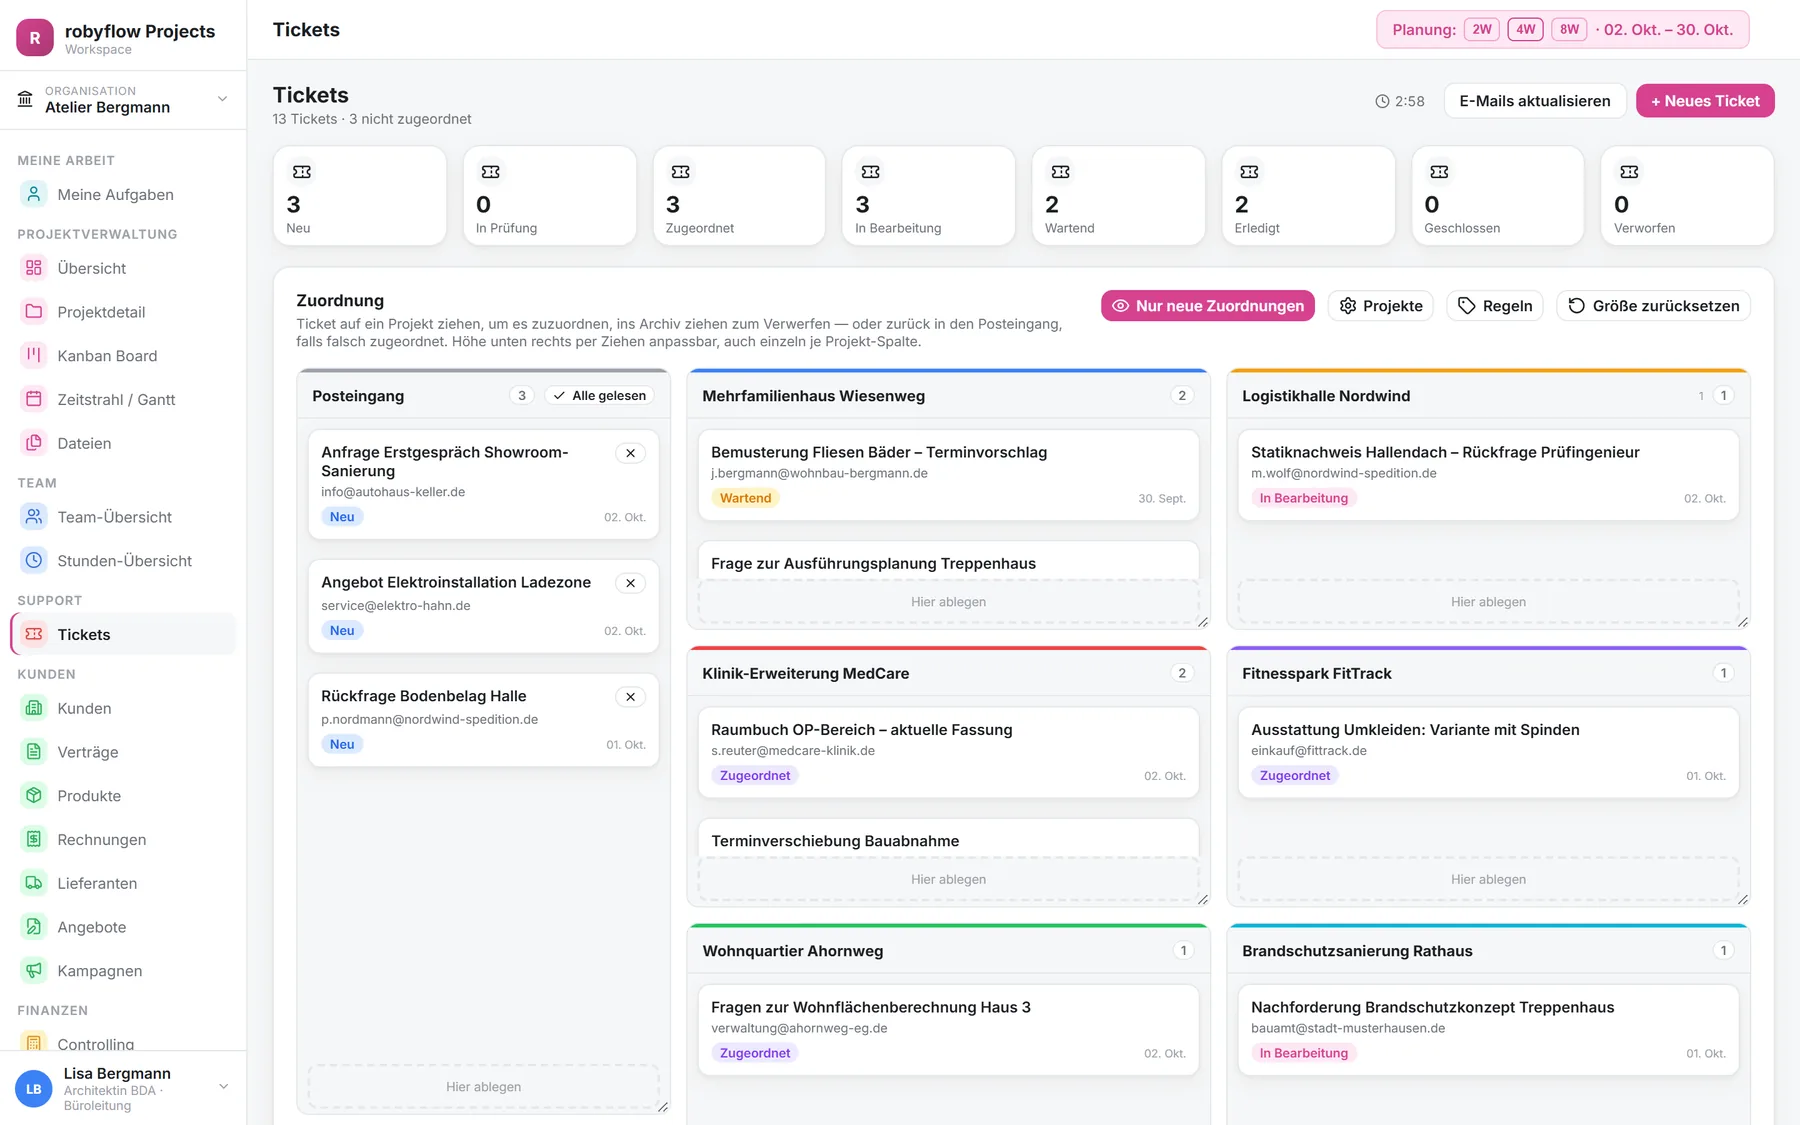
Task: Mark all inbox tickets as read
Action: click(x=599, y=396)
